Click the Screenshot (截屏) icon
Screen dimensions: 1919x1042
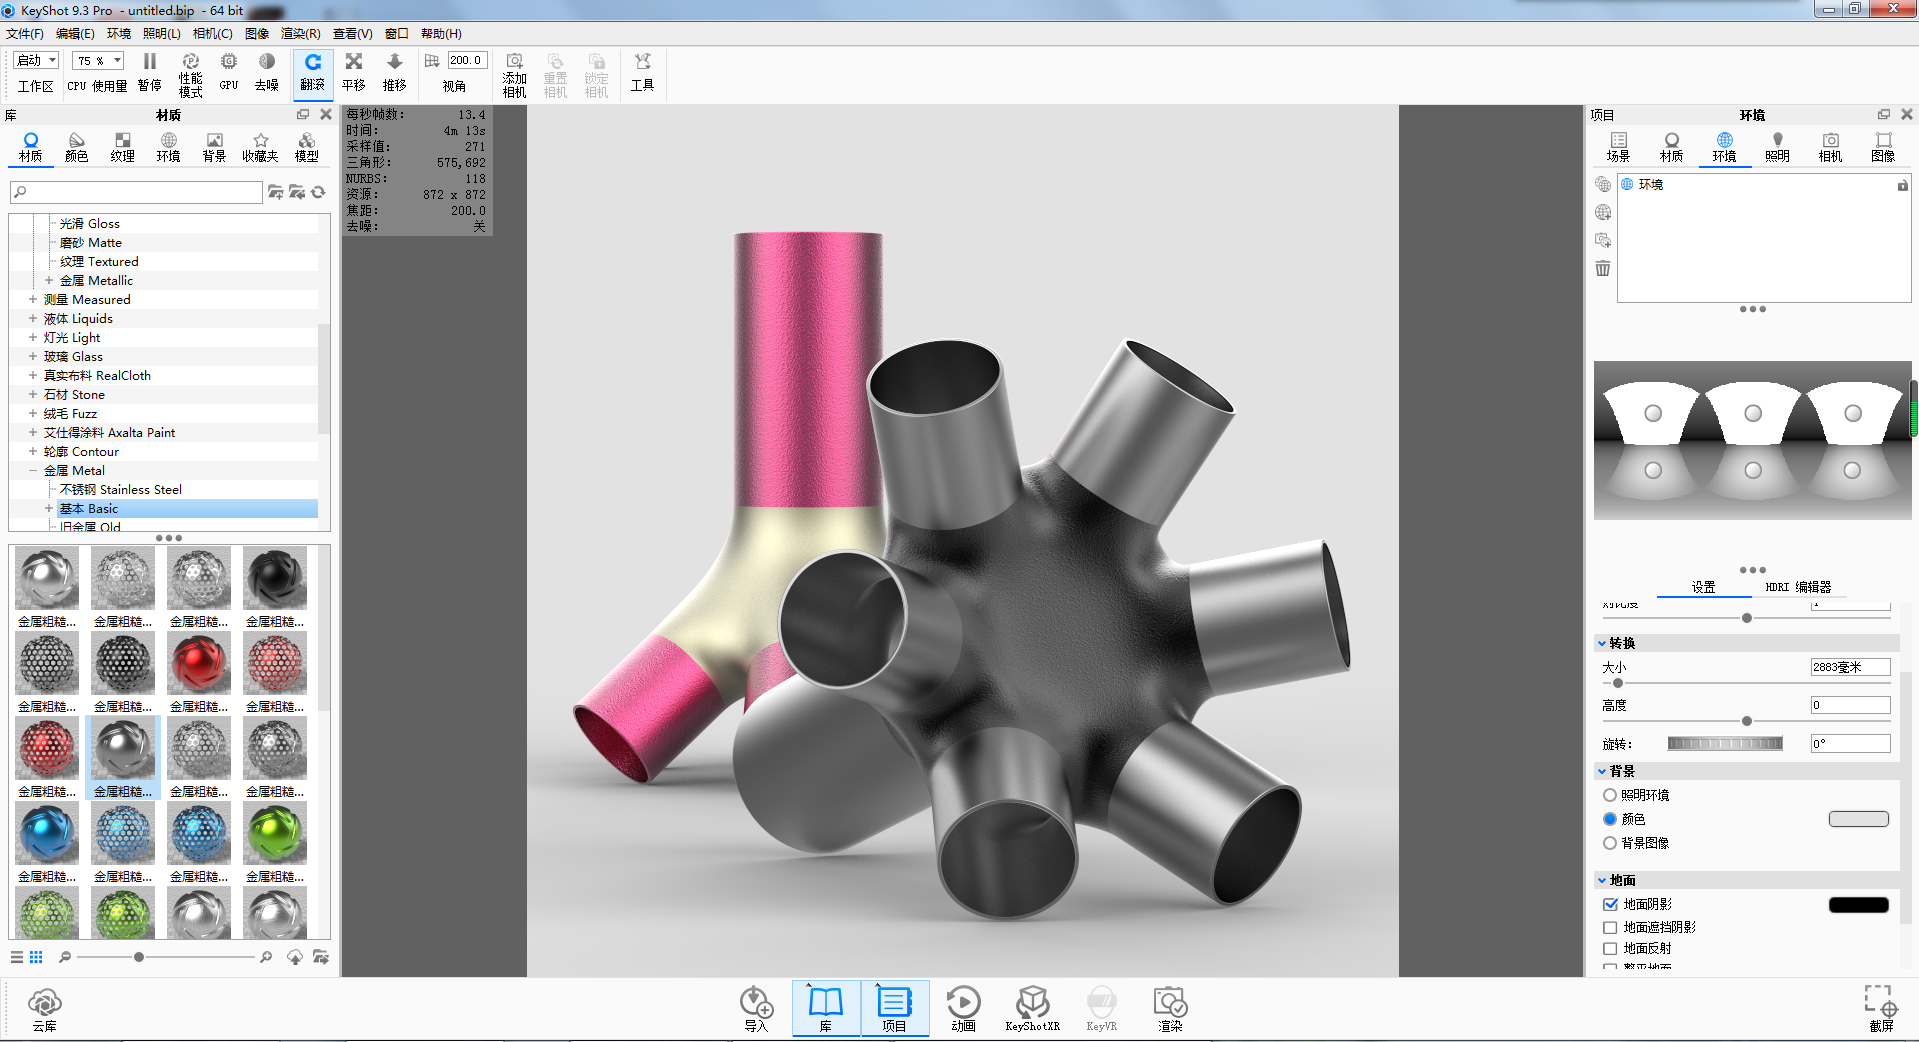click(1880, 1007)
